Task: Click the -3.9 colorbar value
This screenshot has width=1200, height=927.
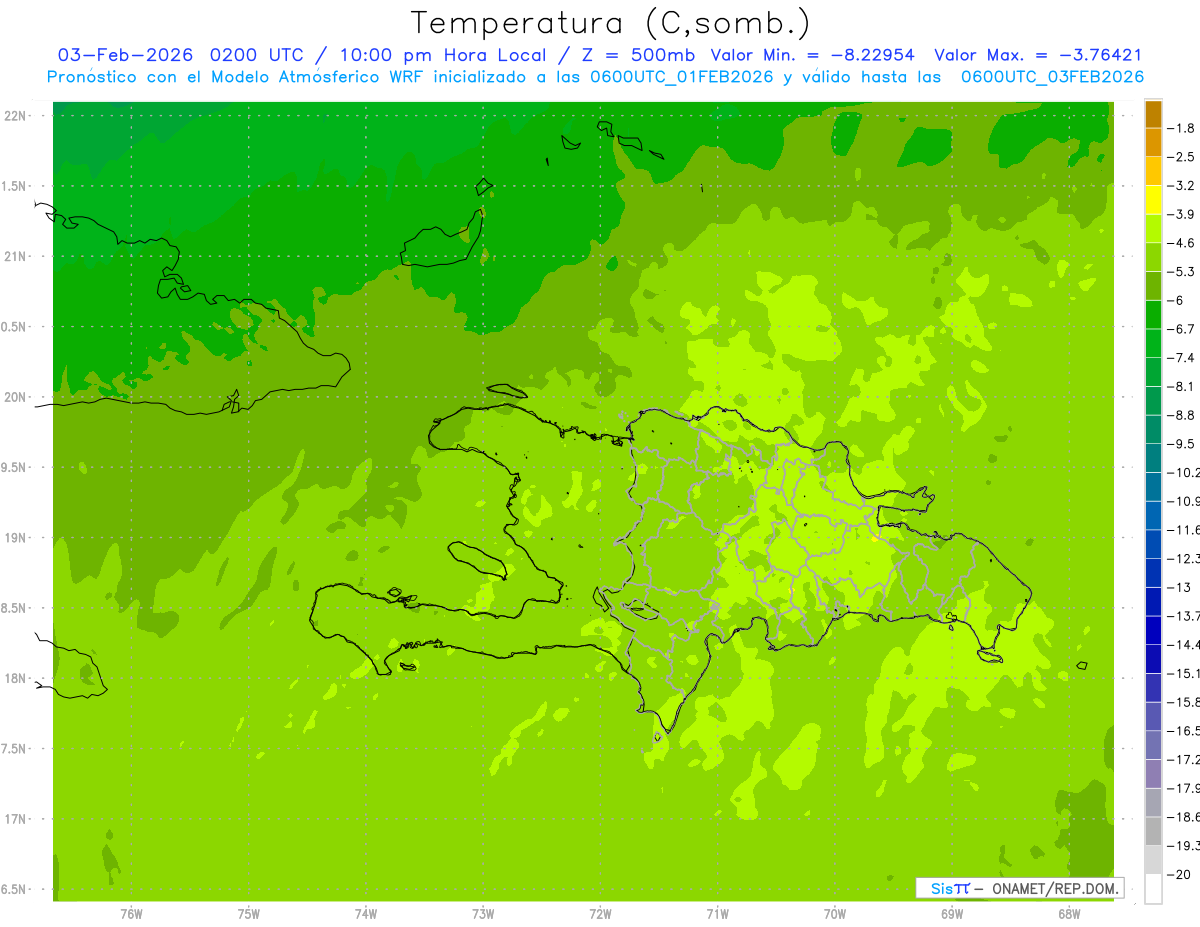Action: 1182,215
